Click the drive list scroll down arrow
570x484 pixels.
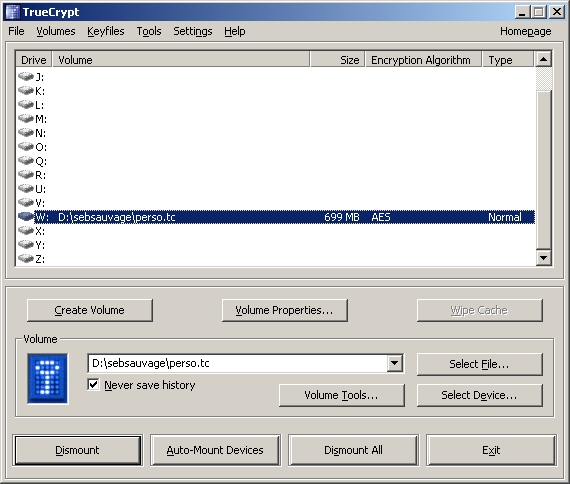[543, 257]
